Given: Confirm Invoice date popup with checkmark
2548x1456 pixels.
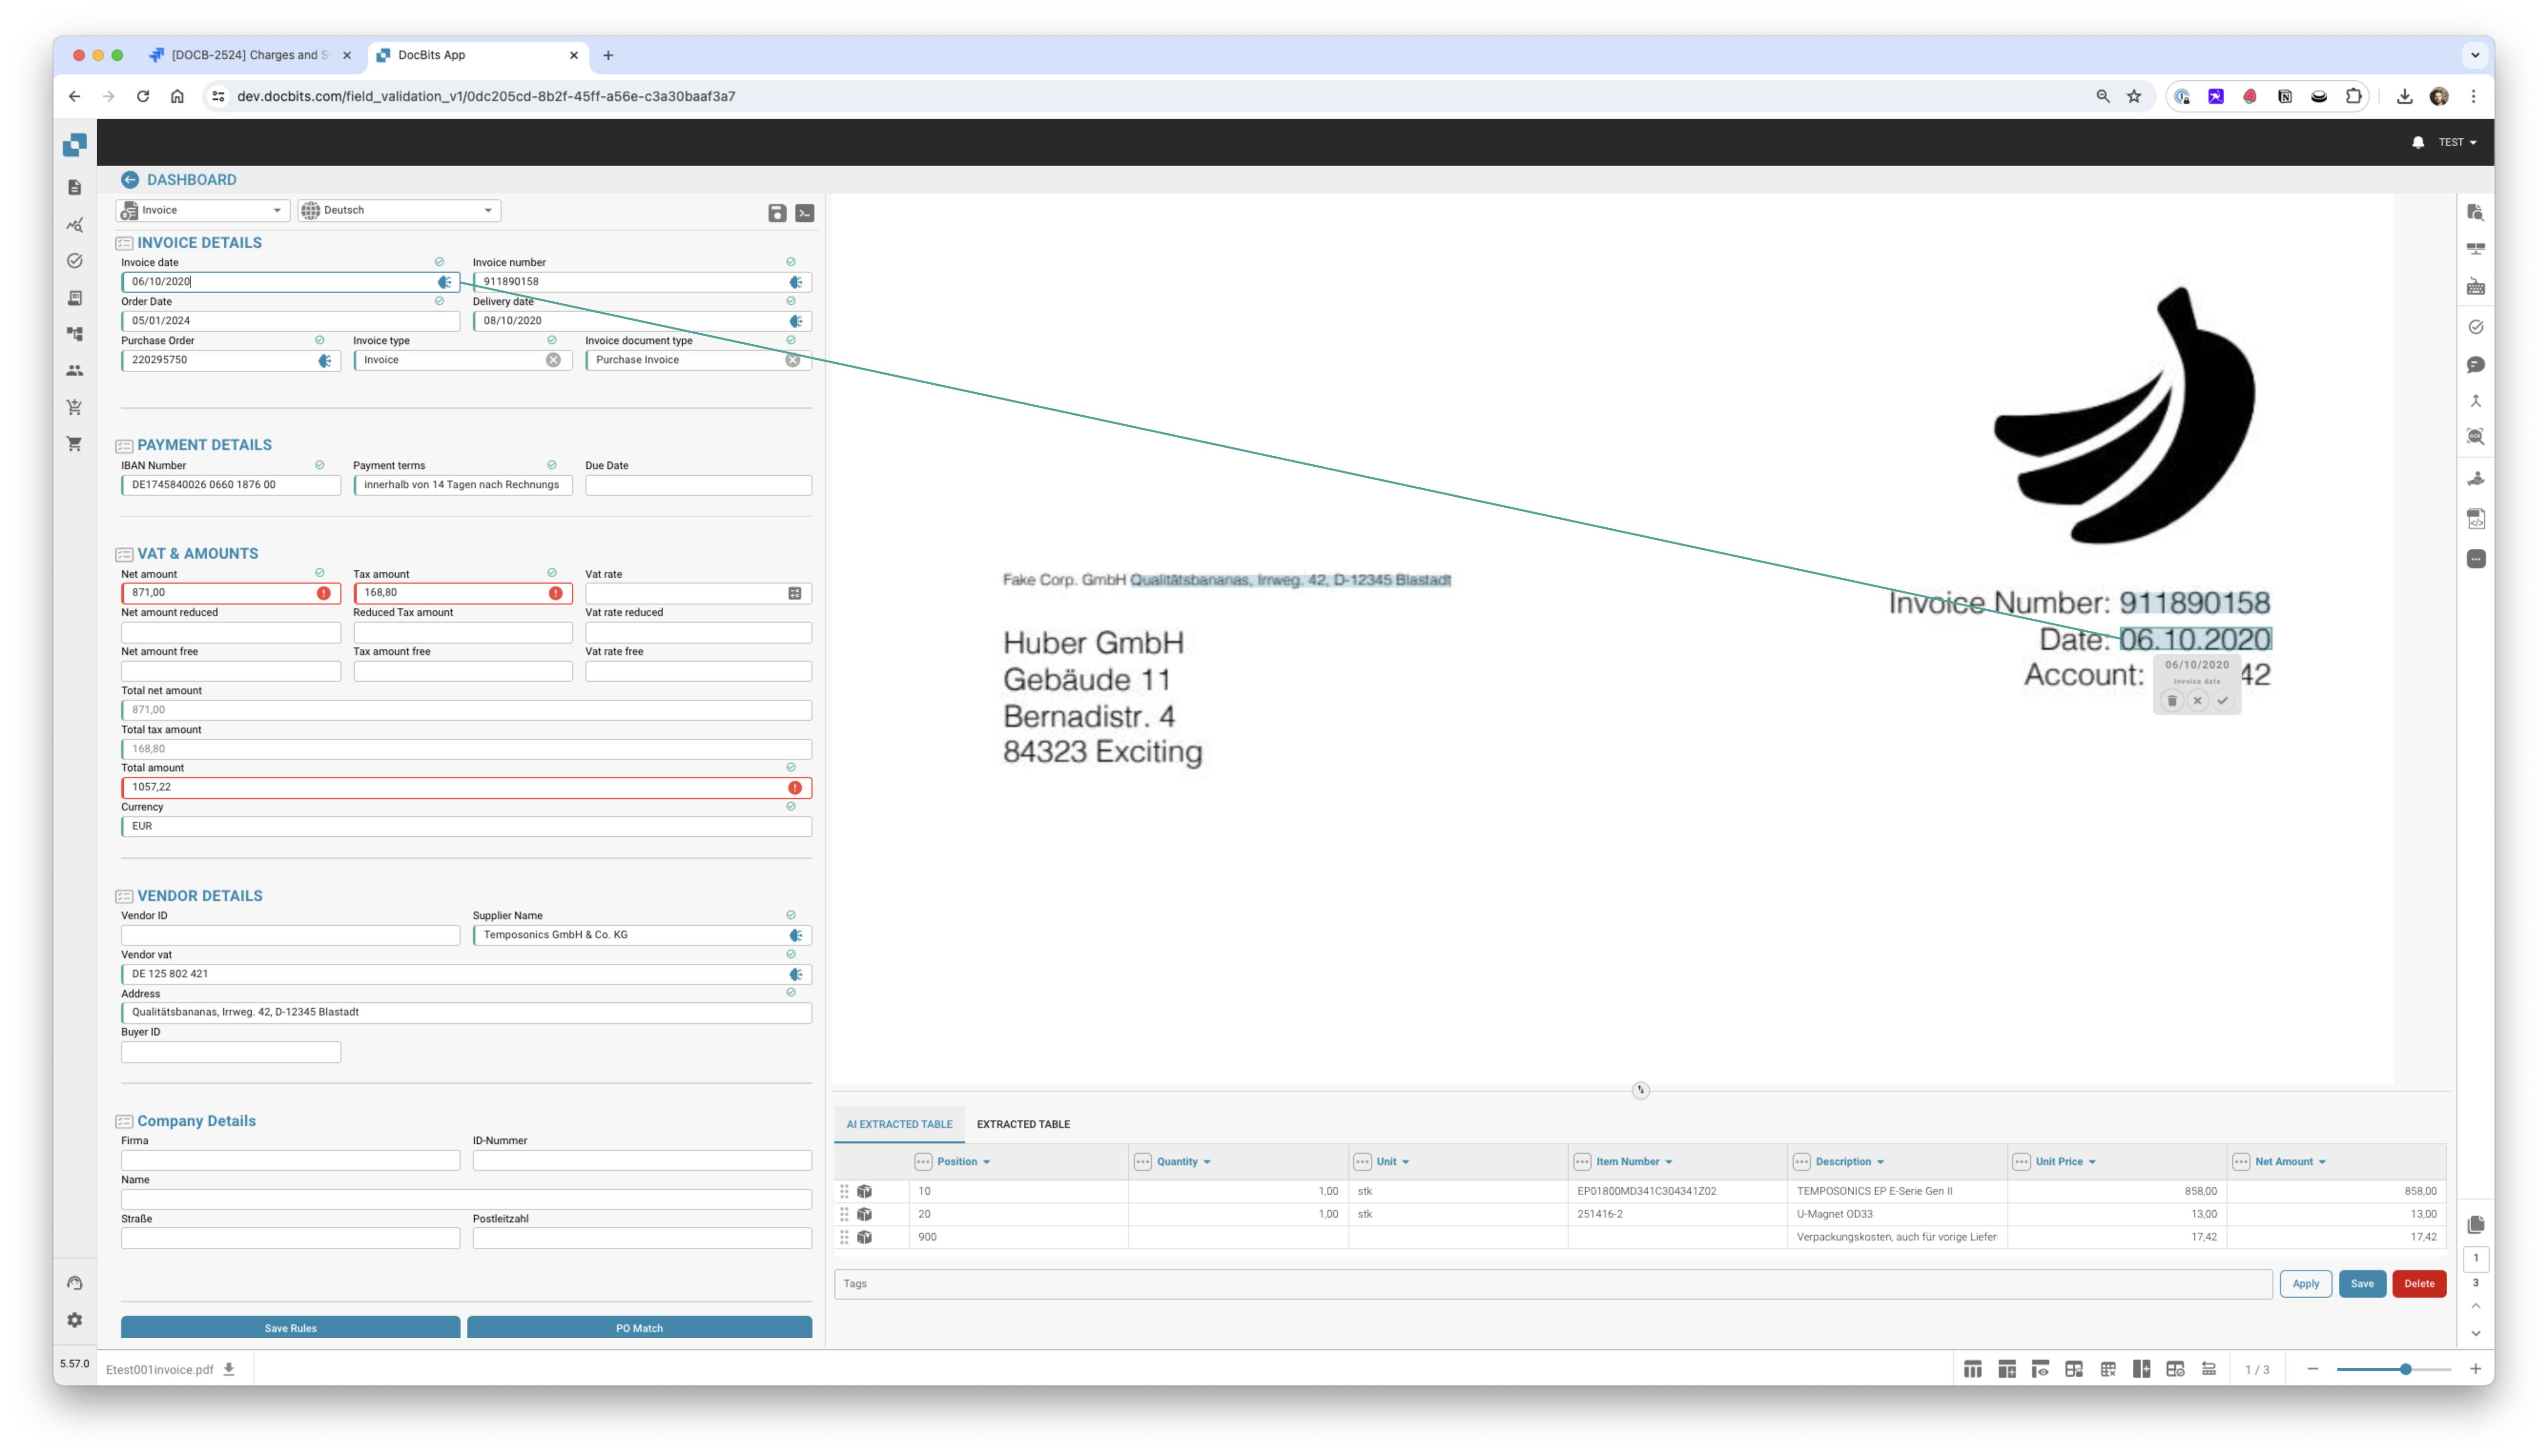Looking at the screenshot, I should coord(2222,701).
